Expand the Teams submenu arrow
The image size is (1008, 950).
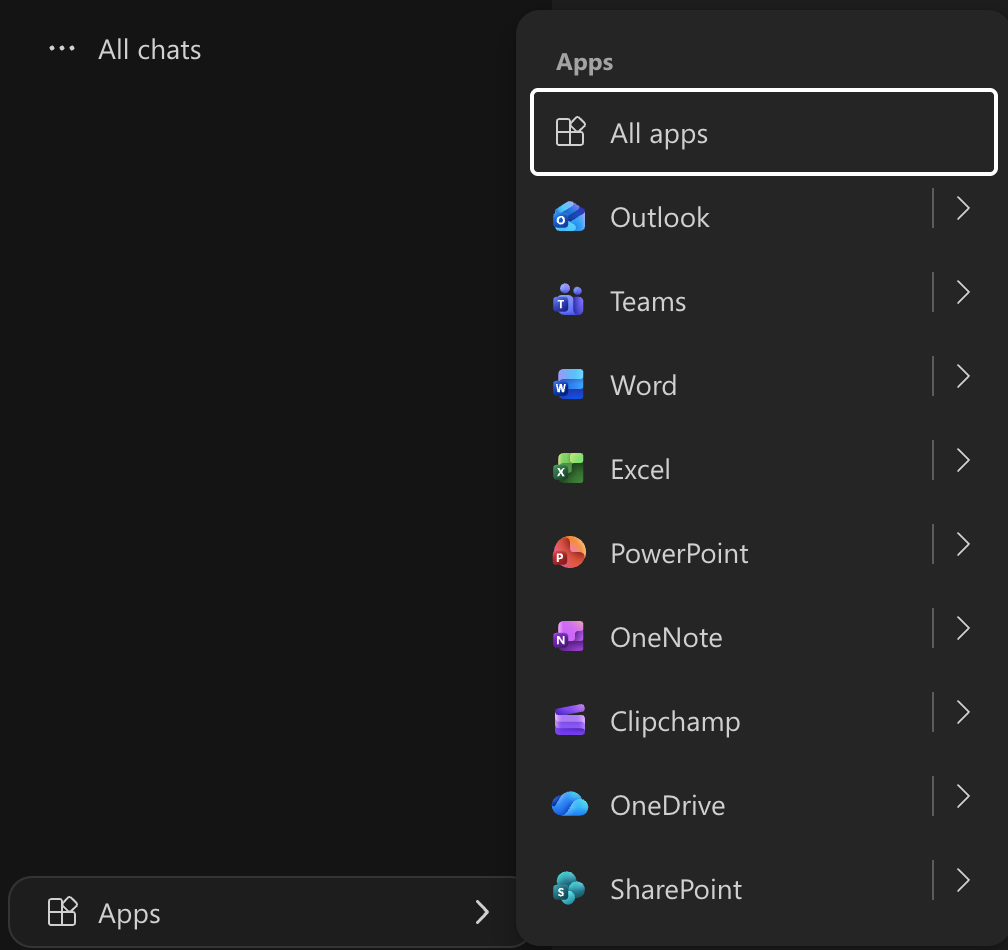(x=963, y=292)
